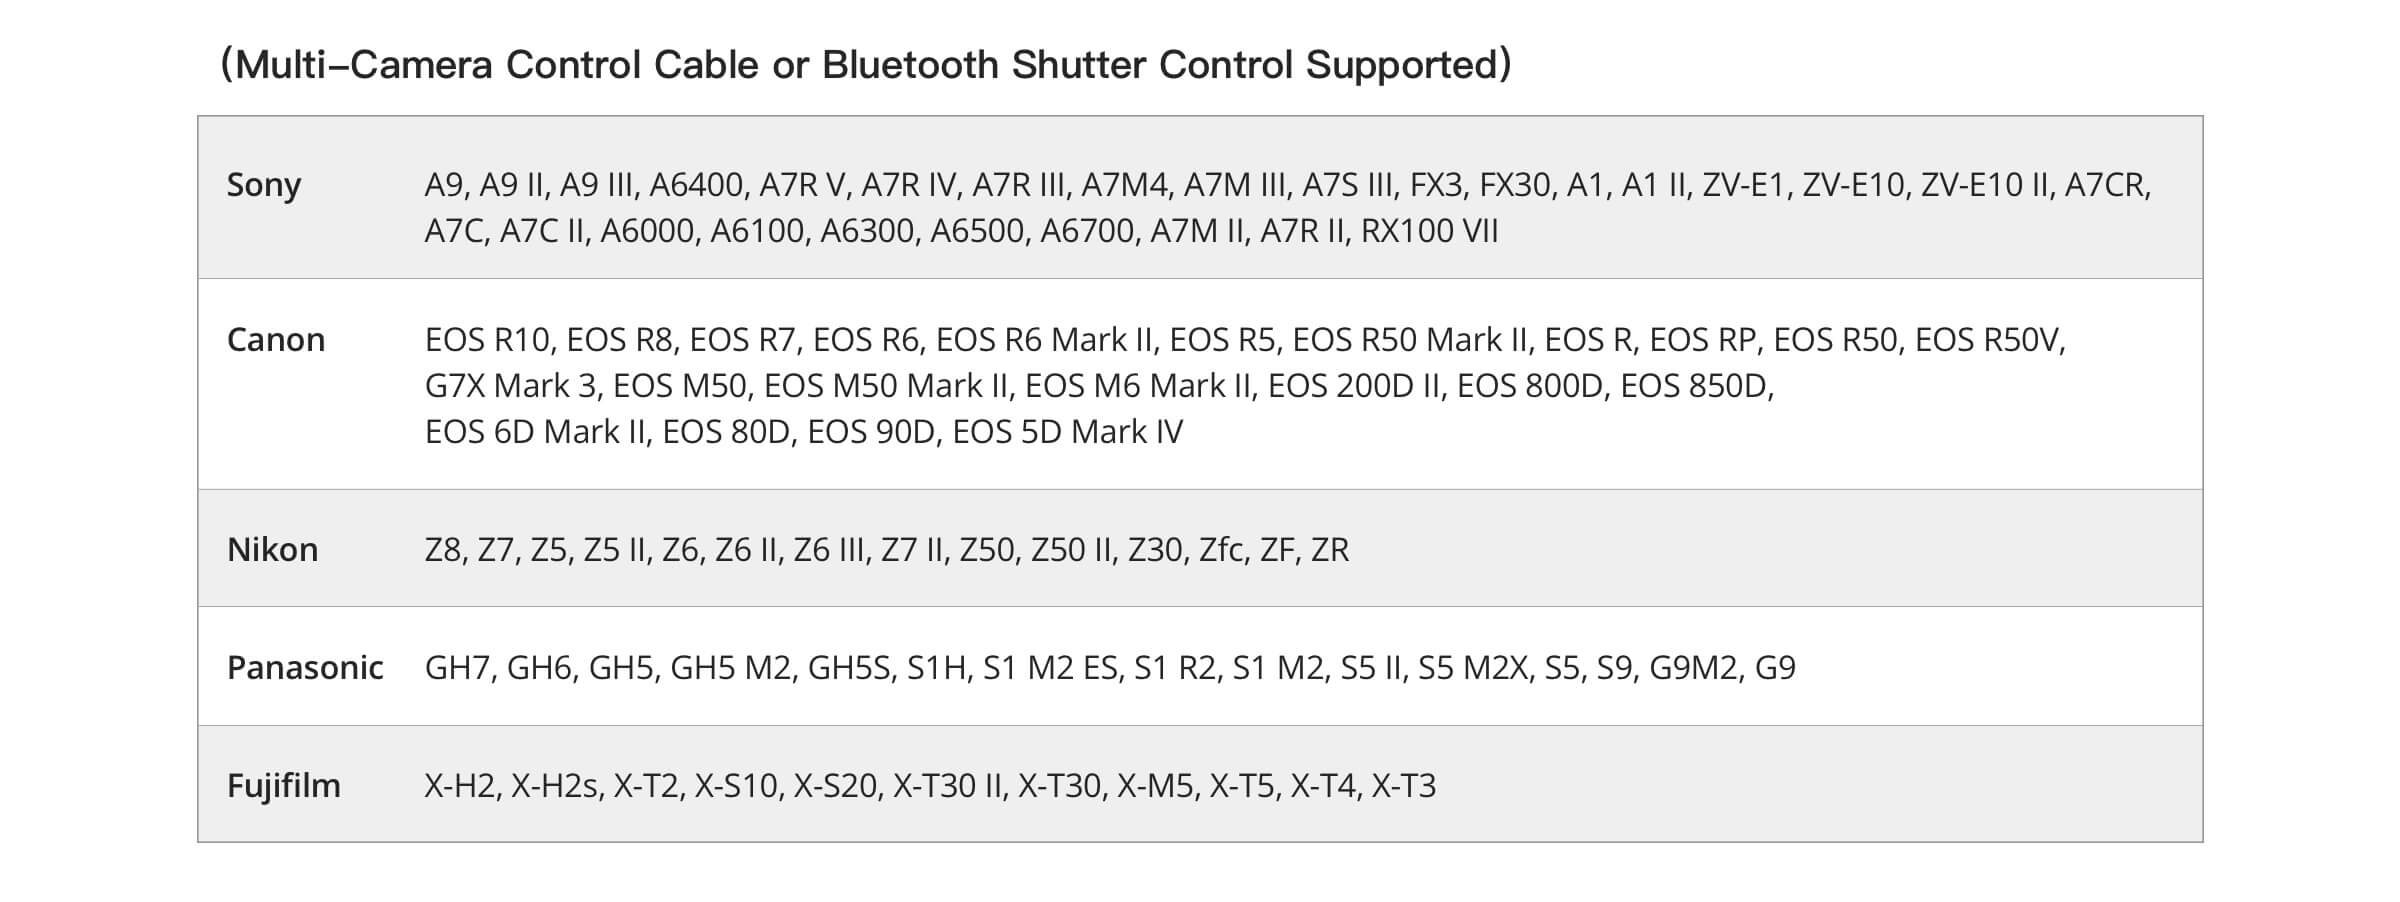The height and width of the screenshot is (902, 2400).
Task: Select the Nikon Z8 model text
Action: click(443, 550)
